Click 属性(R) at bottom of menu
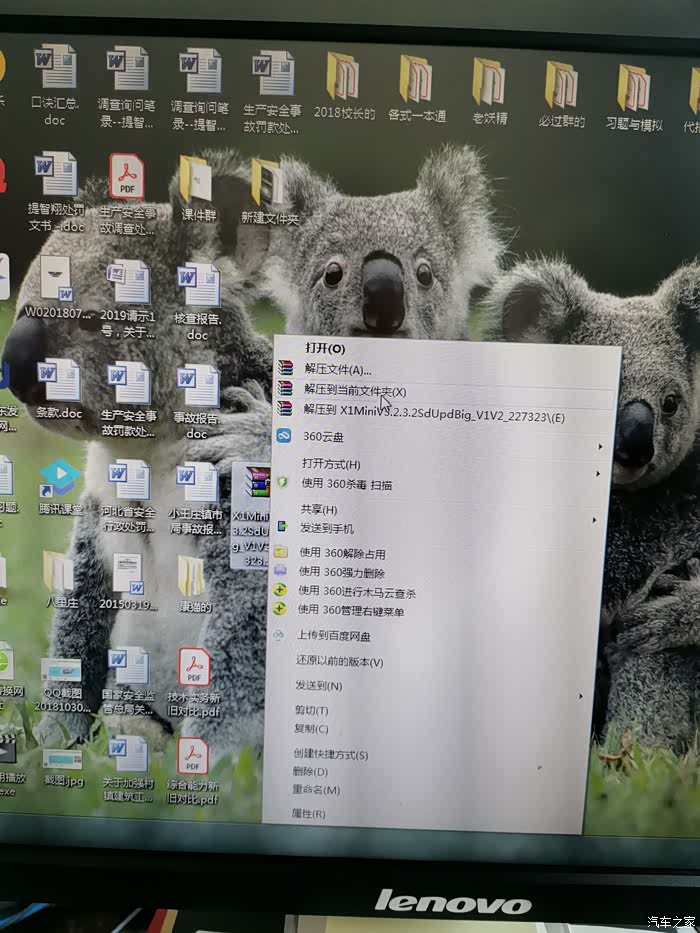 pos(308,814)
